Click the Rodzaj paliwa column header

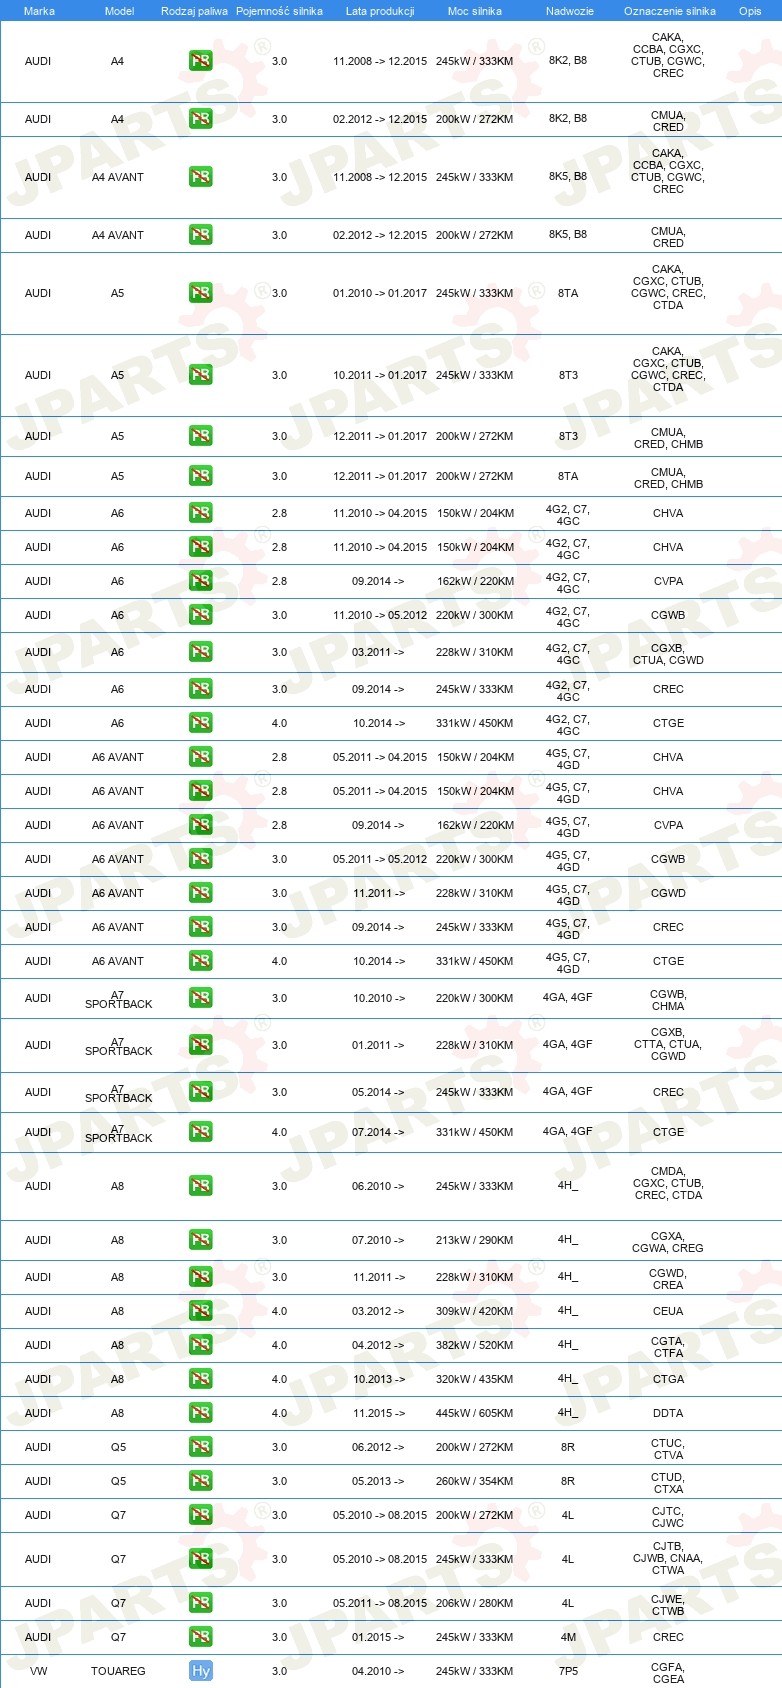[194, 11]
